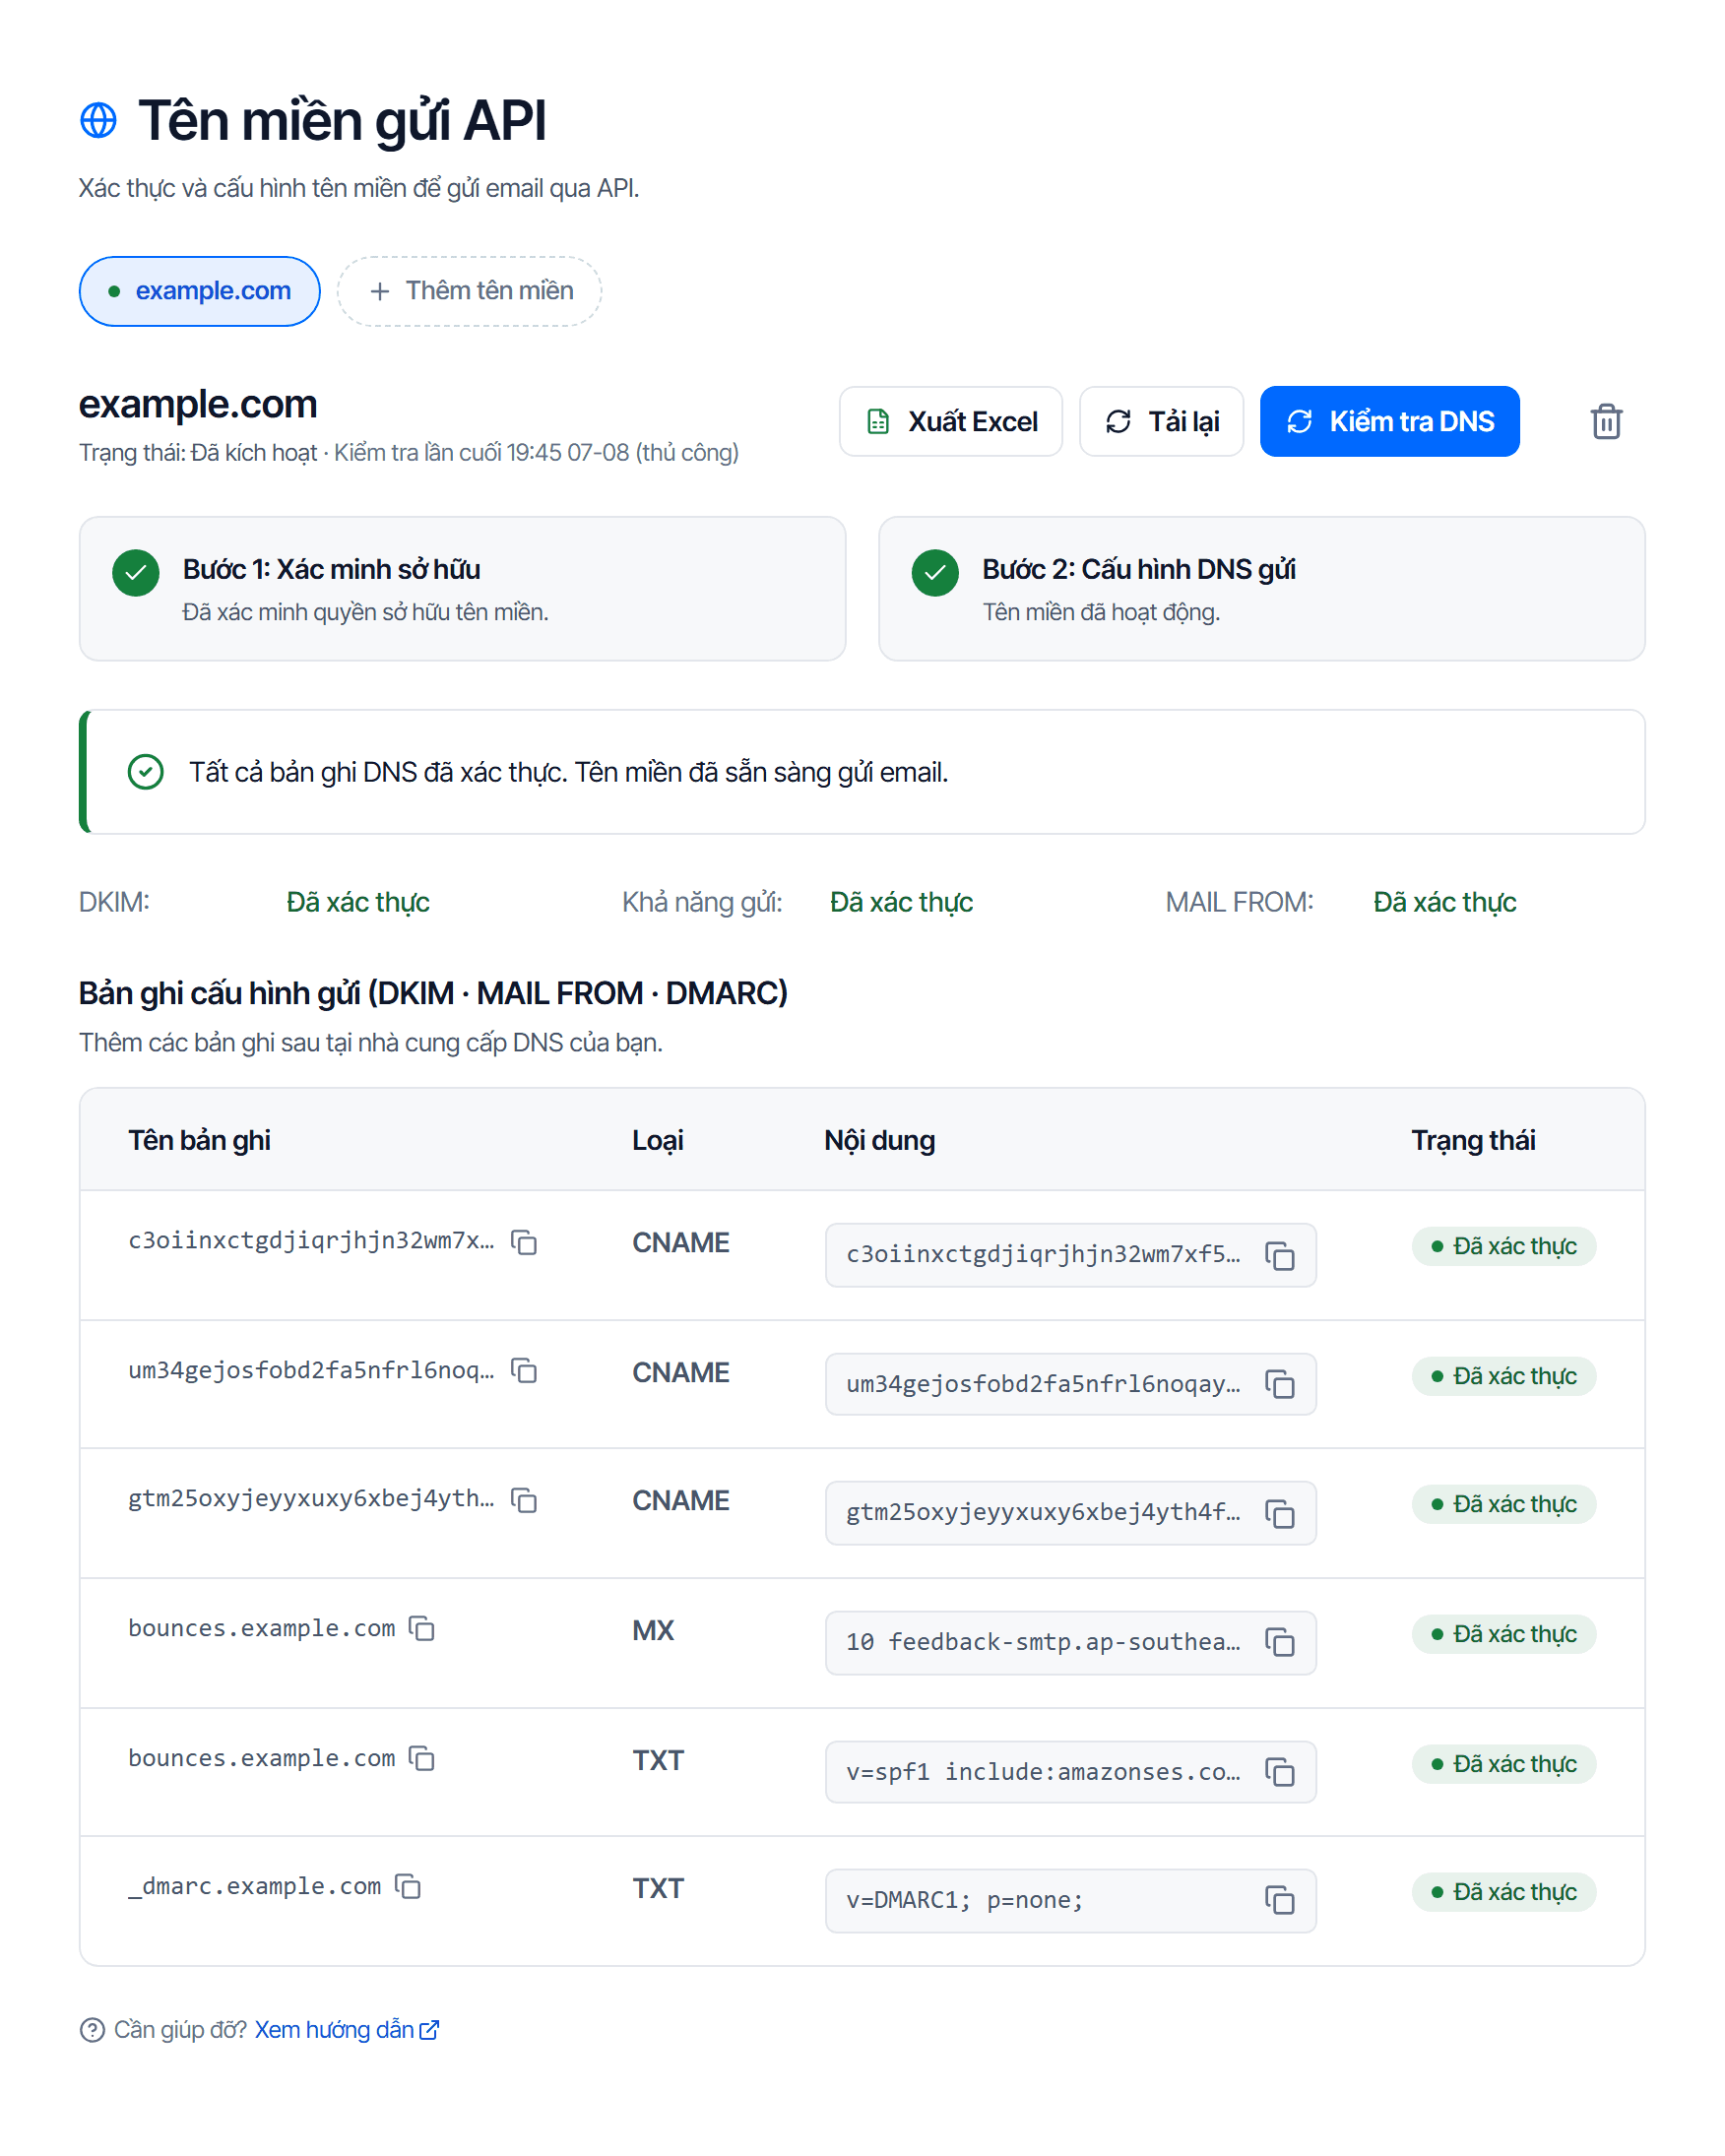Screen dimensions: 1725x2156
Task: Click the Nội dung column header
Action: (879, 1140)
